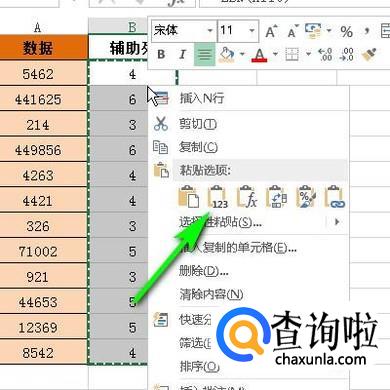This screenshot has height=390, width=390.
Task: Select the Paste Link icon
Action: click(335, 197)
